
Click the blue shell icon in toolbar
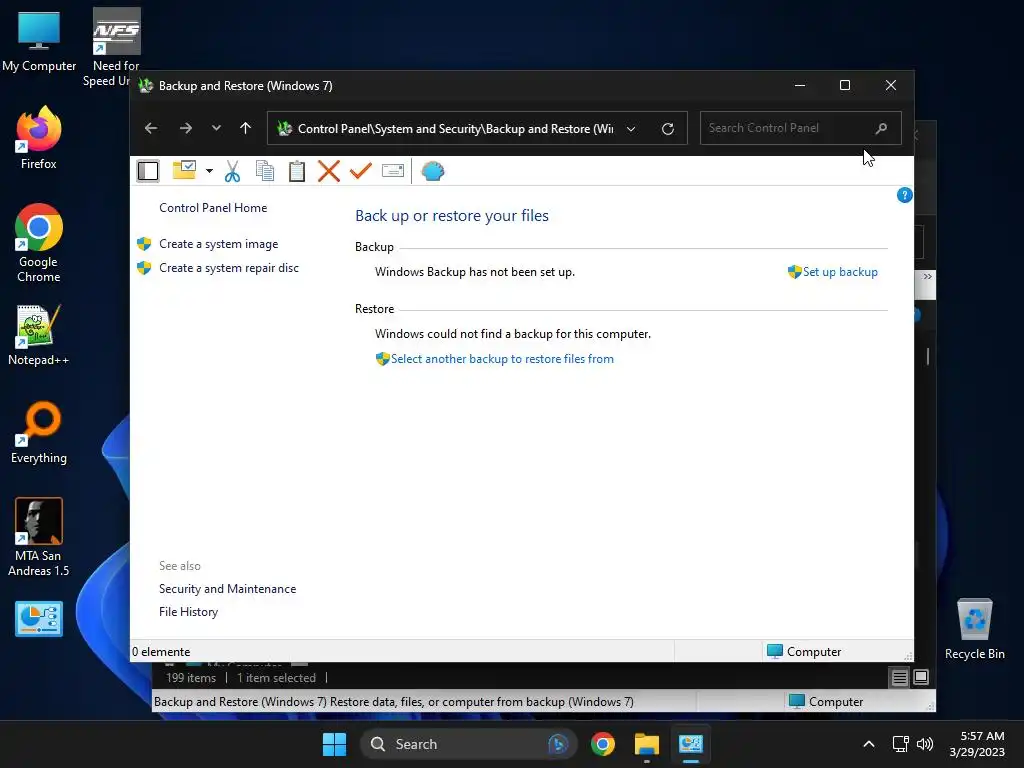tap(432, 171)
